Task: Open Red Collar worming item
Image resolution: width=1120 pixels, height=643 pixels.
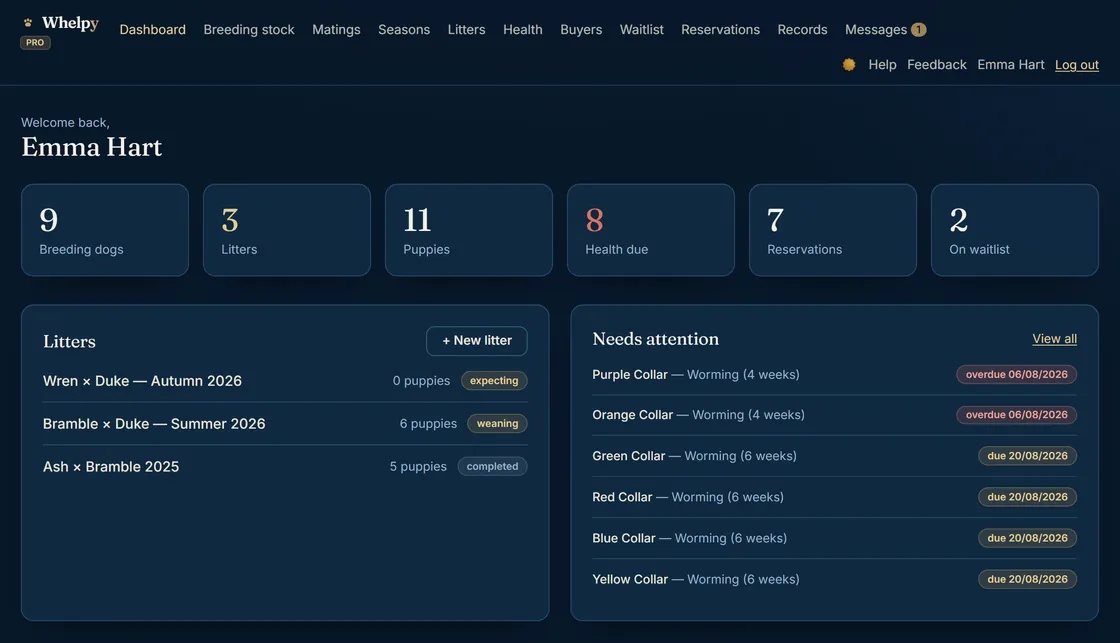Action: (834, 497)
